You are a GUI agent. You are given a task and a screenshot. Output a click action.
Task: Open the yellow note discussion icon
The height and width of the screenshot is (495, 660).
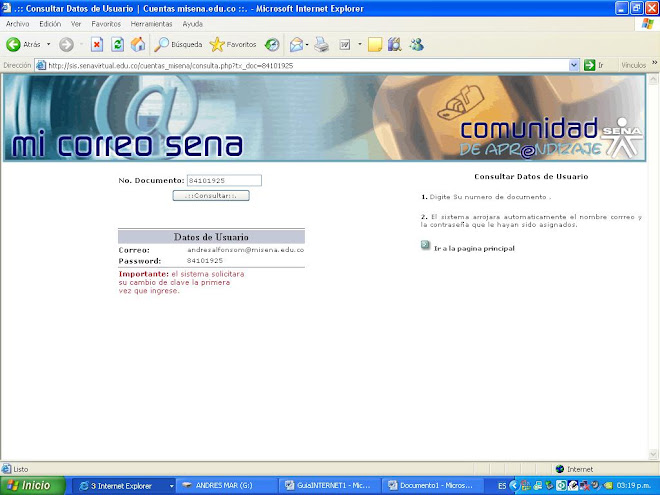(x=375, y=44)
